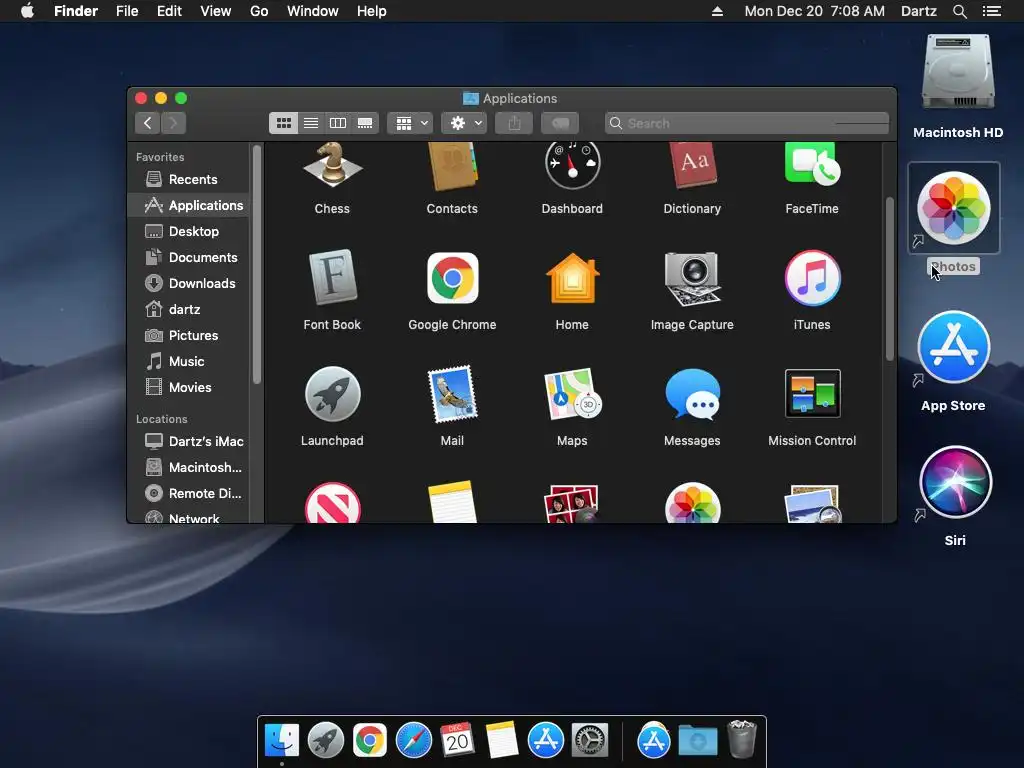Open Music in the sidebar
Viewport: 1024px width, 768px height.
pyautogui.click(x=188, y=361)
